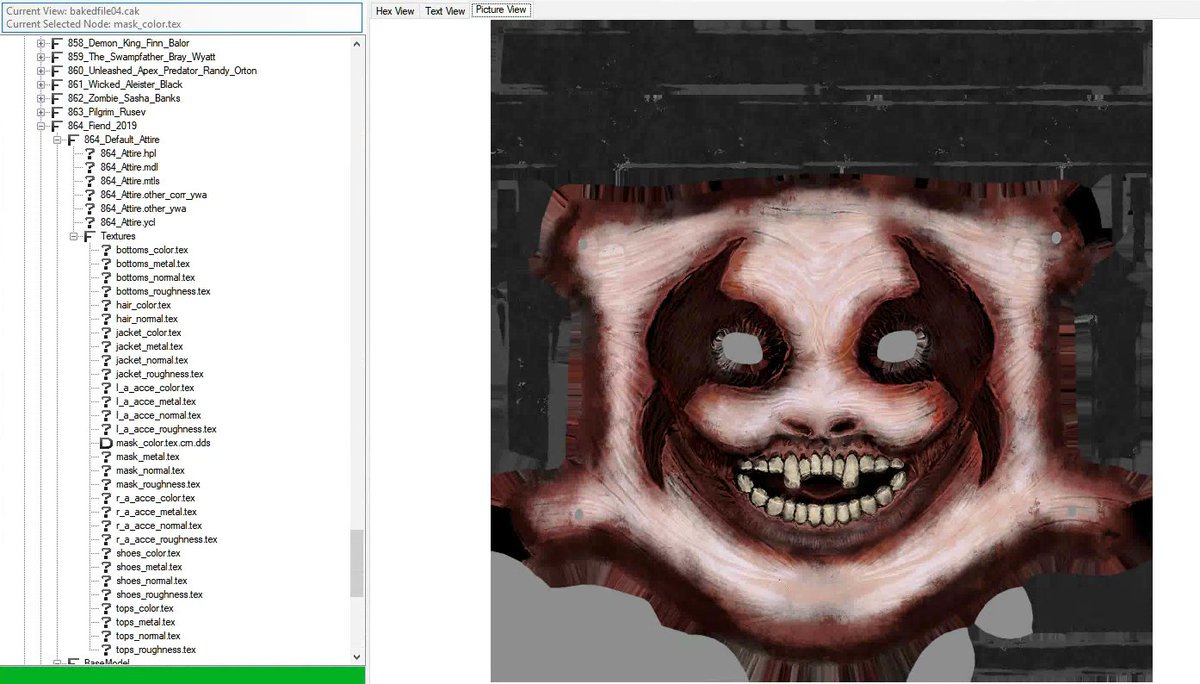
Task: Collapse the Textures folder
Action: 74,236
